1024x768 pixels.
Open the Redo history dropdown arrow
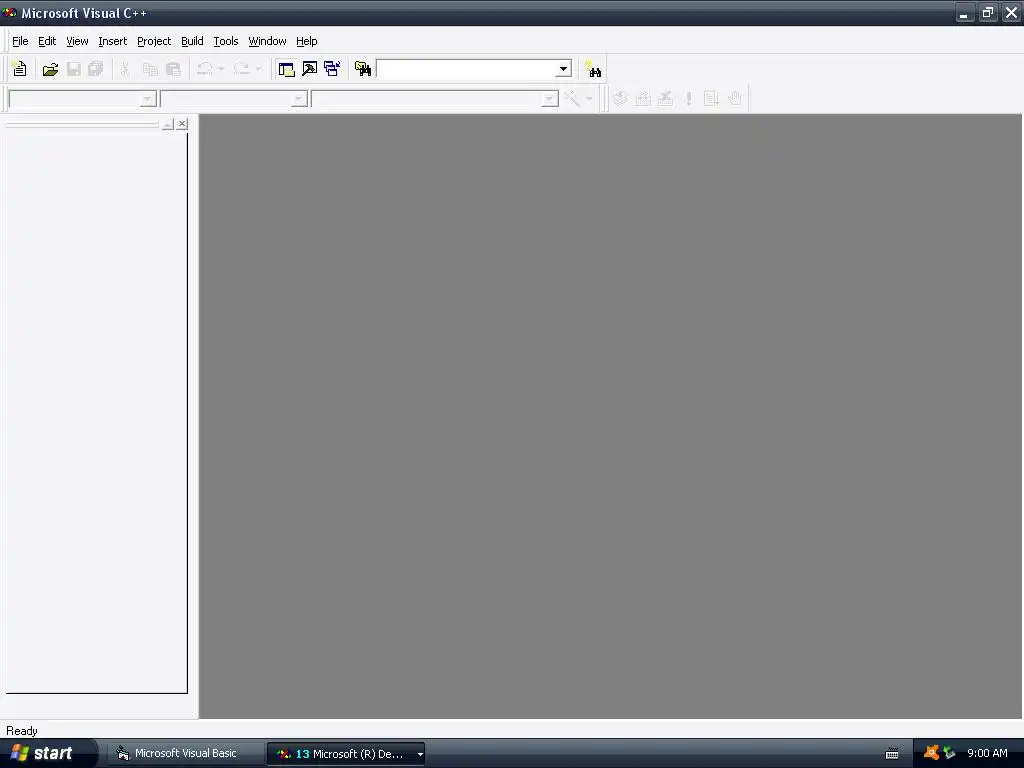(x=258, y=69)
